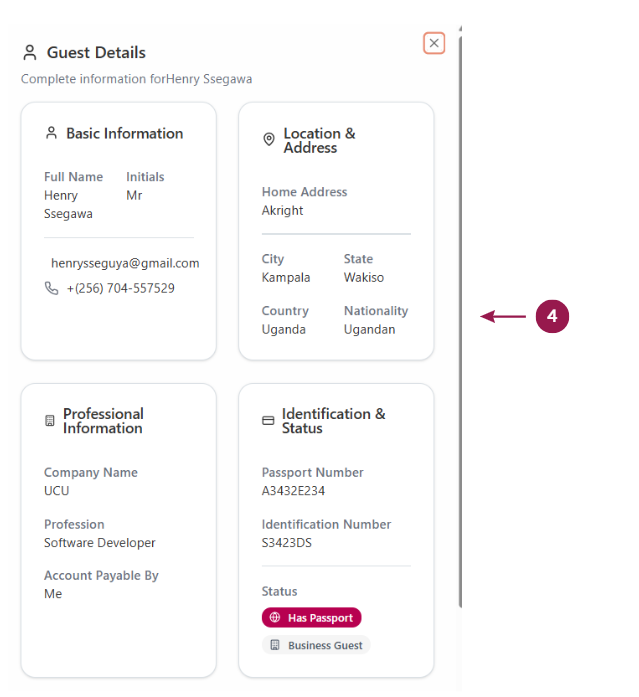Click the phone icon beside number
Screen dimensions: 639x697
[52, 288]
